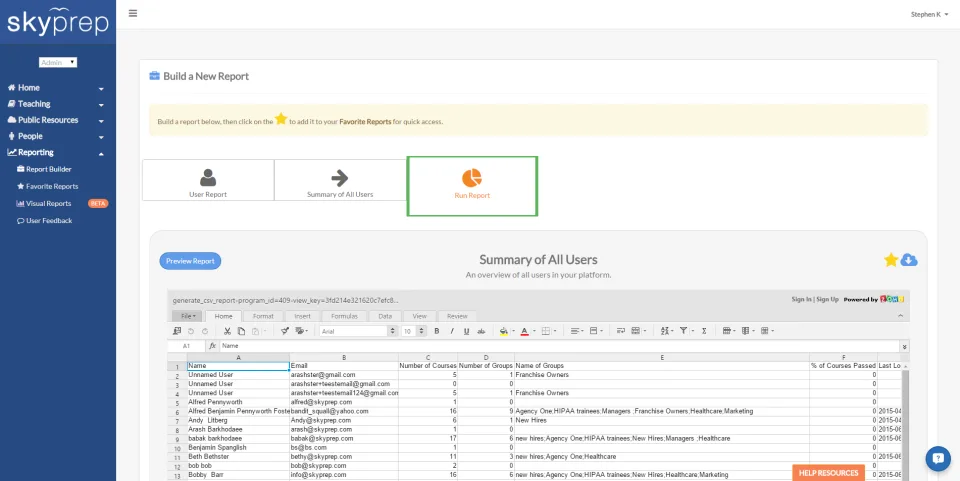Viewport: 960px width, 481px height.
Task: Click the Sign In link
Action: (x=801, y=299)
